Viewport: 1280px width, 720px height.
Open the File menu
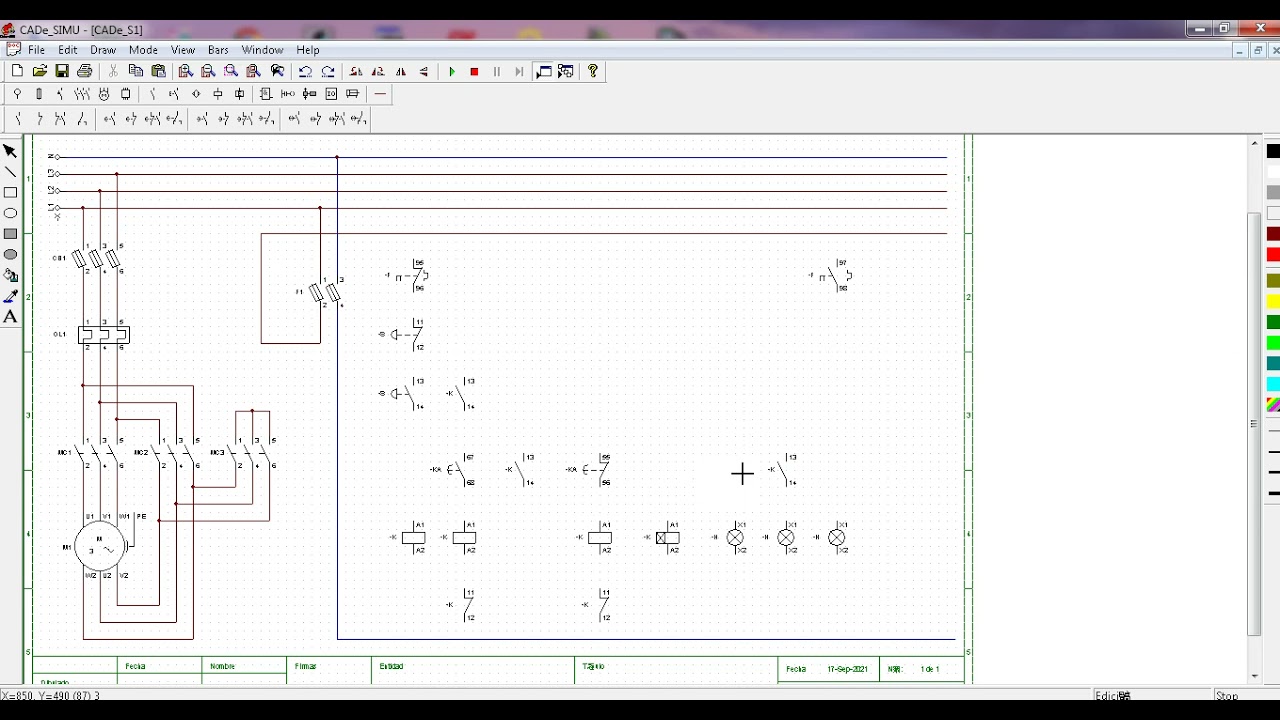[37, 50]
